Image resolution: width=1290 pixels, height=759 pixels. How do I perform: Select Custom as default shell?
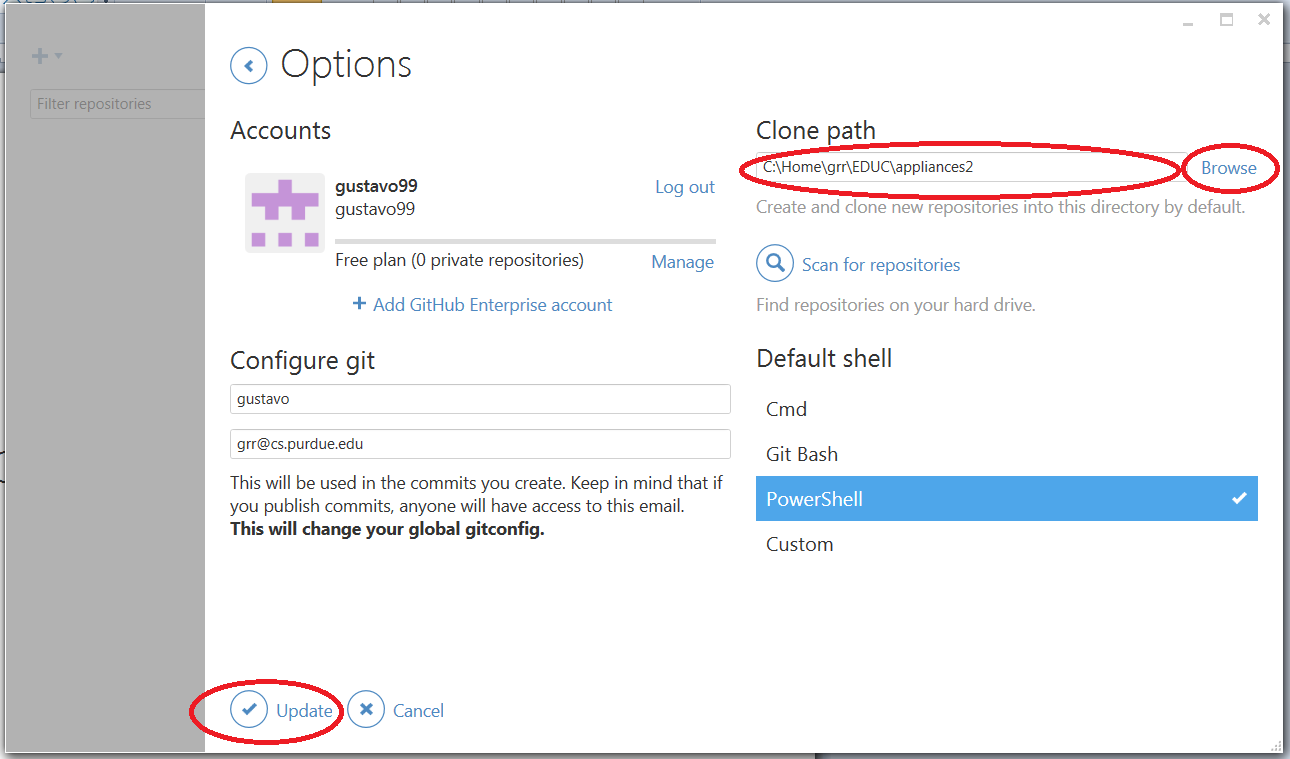click(1007, 544)
